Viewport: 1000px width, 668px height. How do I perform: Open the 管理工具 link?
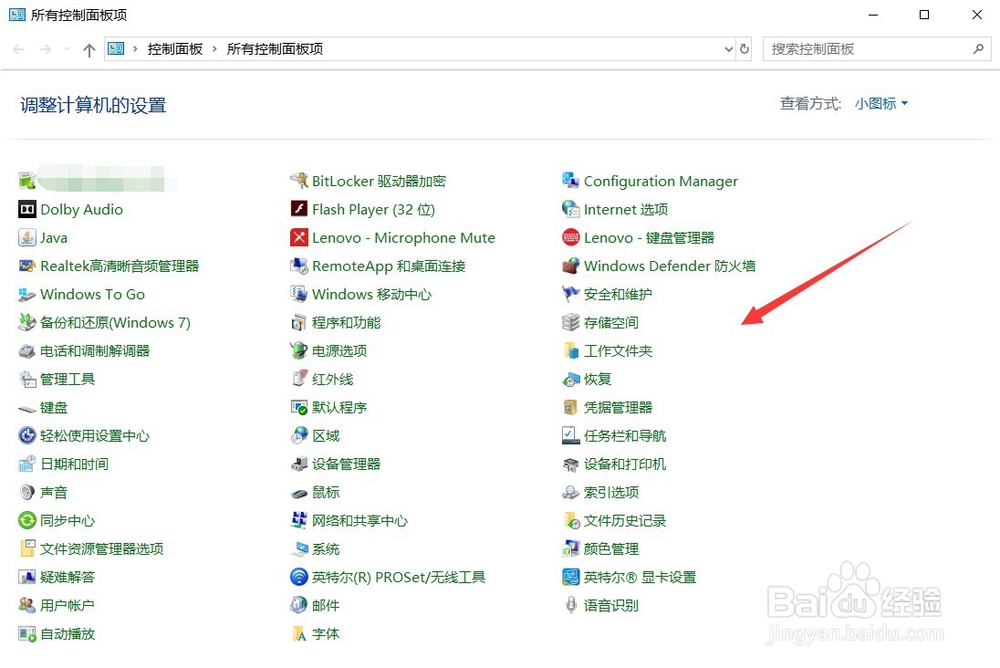(68, 379)
